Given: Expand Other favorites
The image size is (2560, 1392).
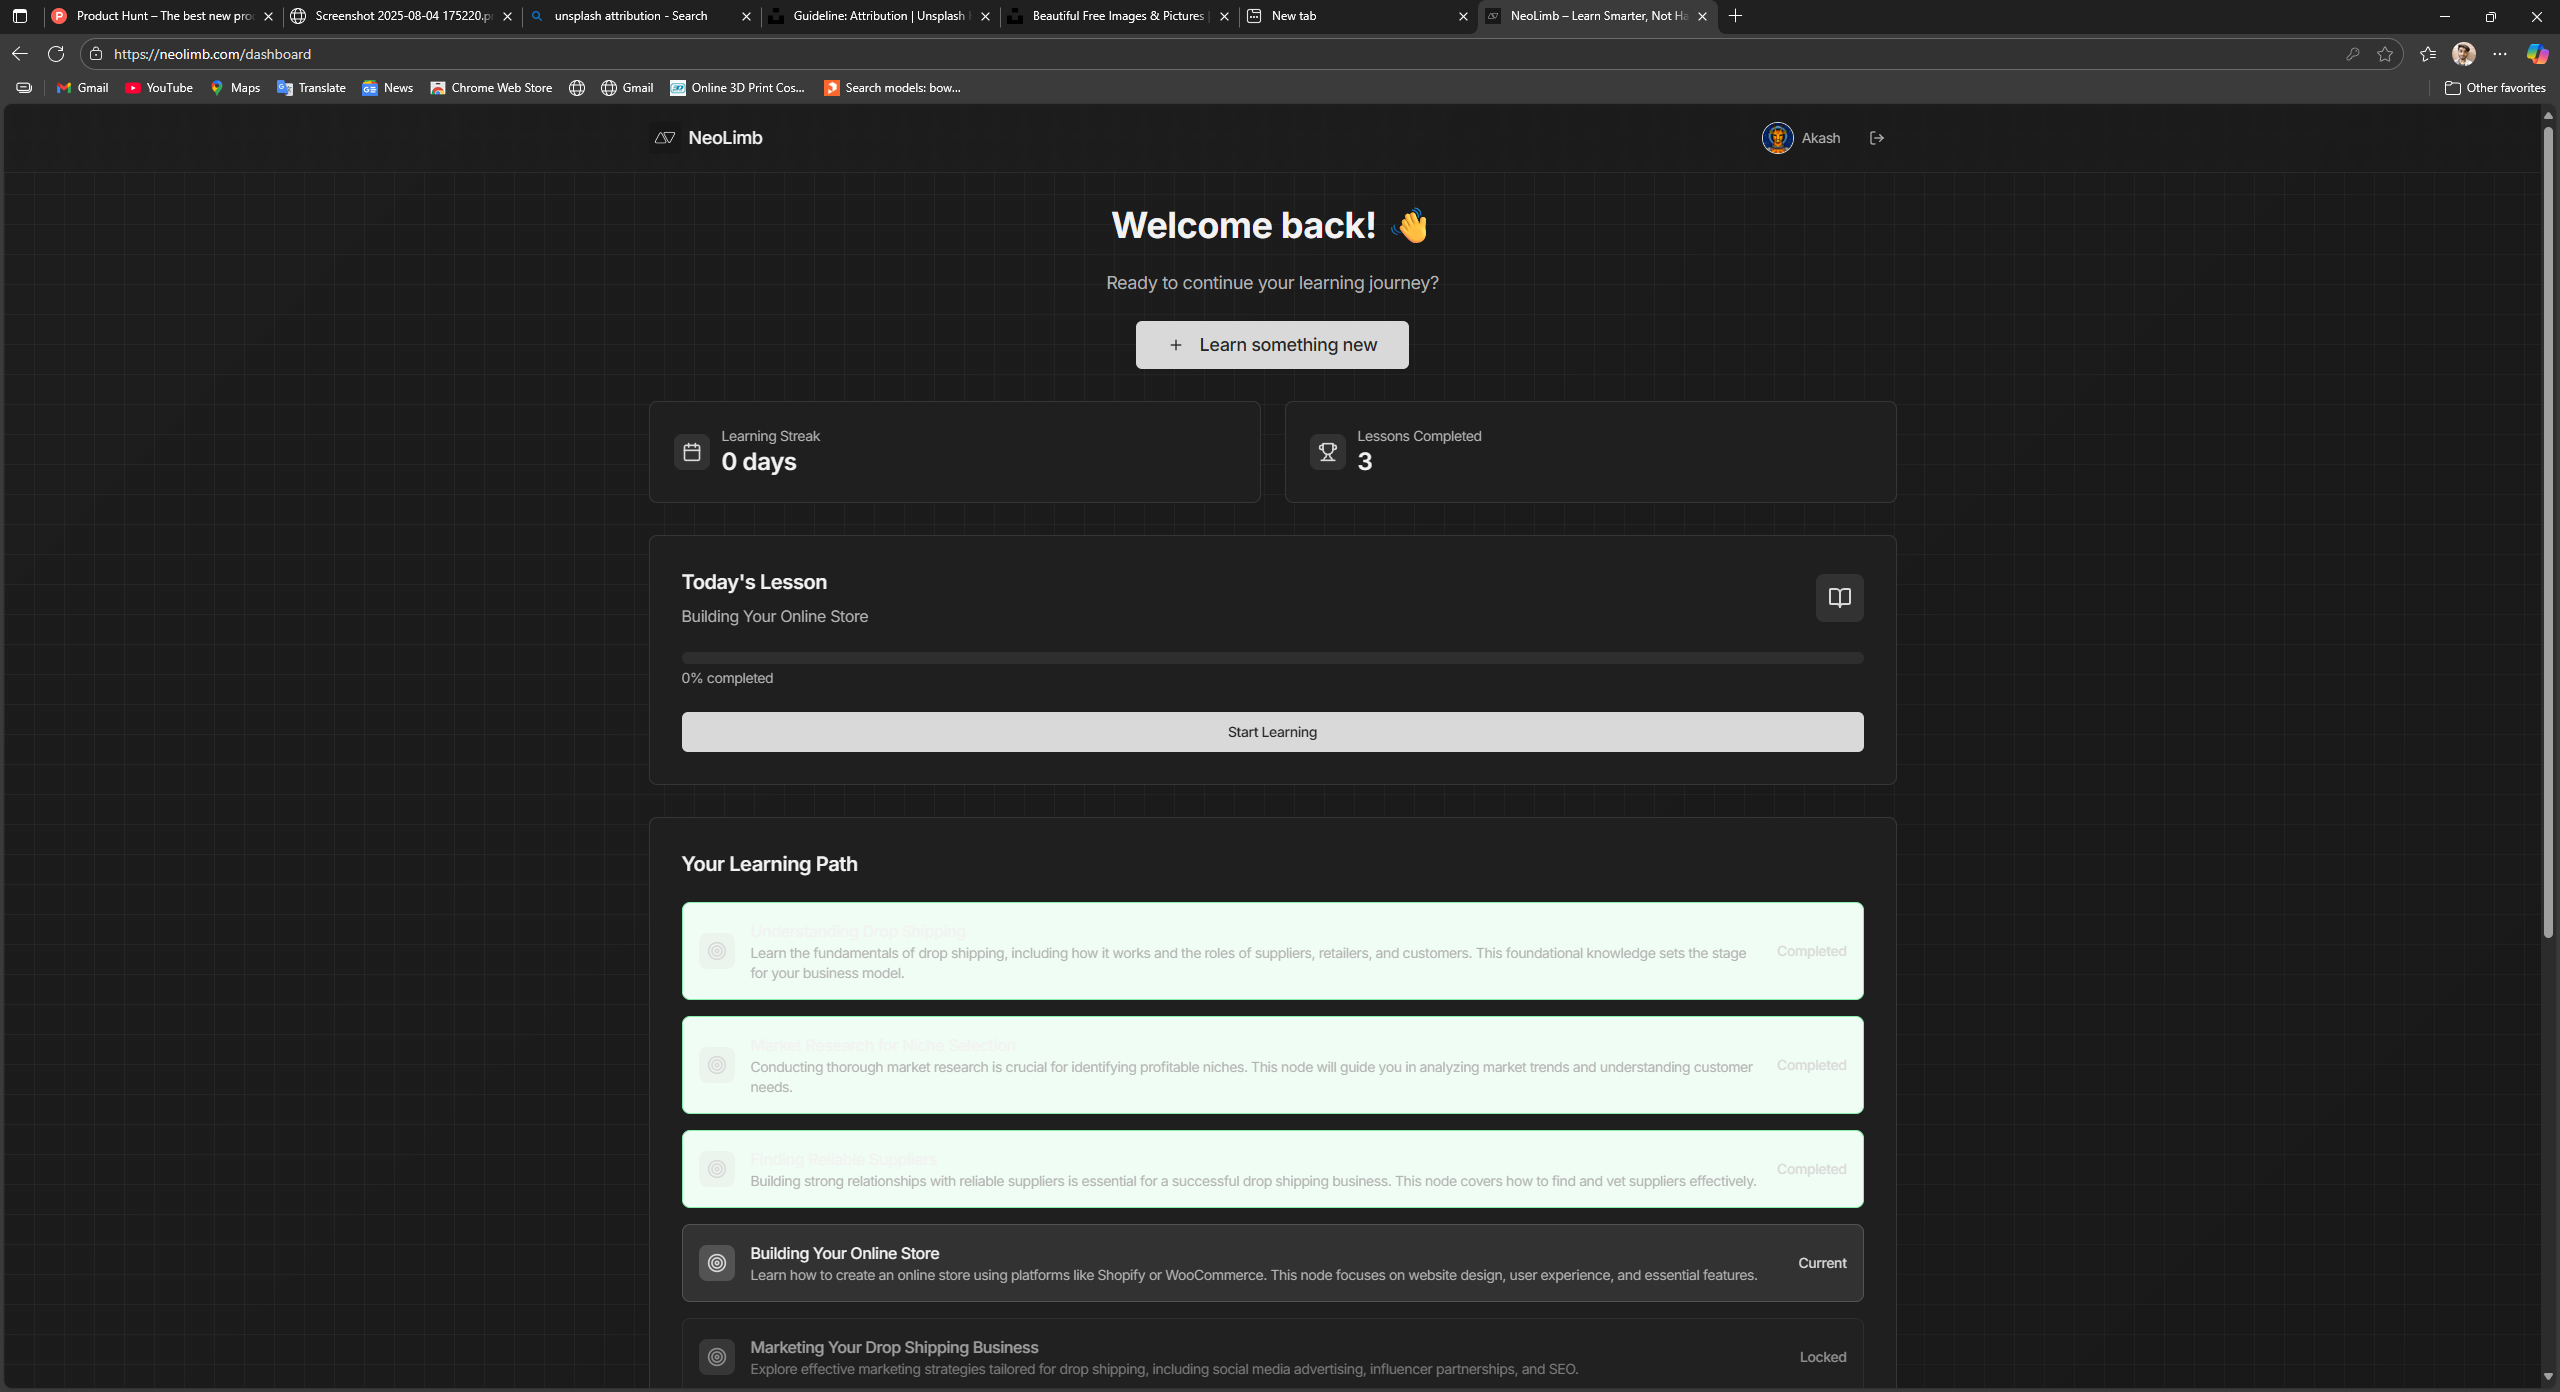Looking at the screenshot, I should [2494, 88].
